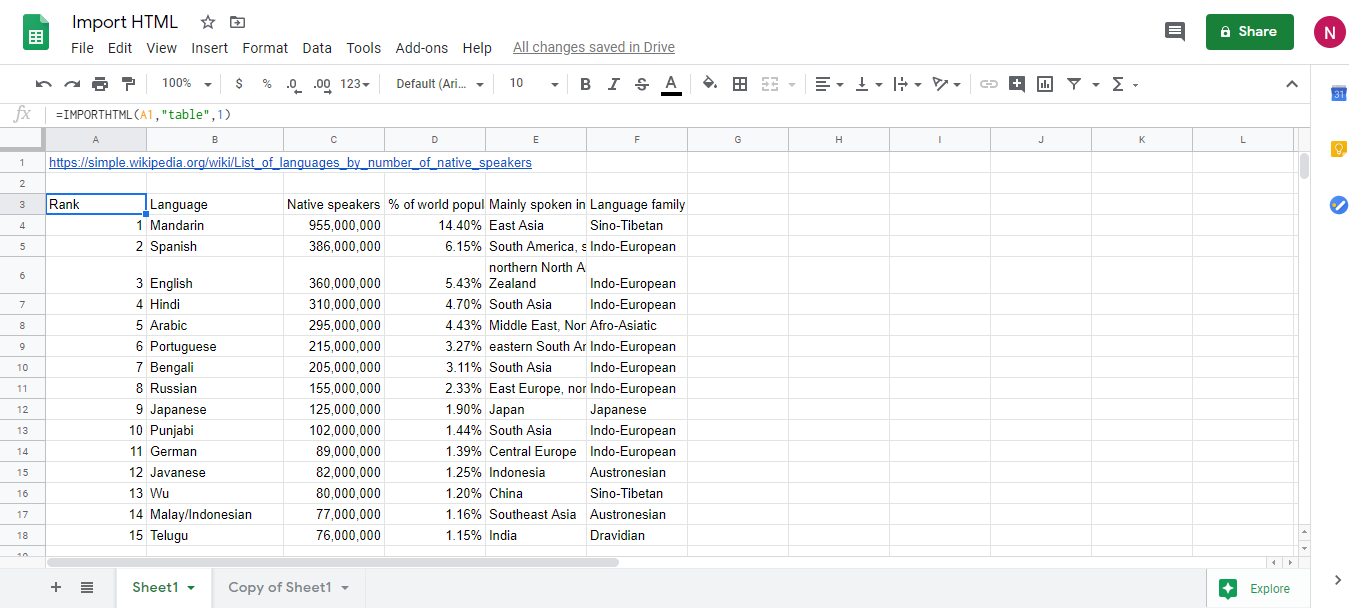Open the text color picker

pyautogui.click(x=671, y=84)
